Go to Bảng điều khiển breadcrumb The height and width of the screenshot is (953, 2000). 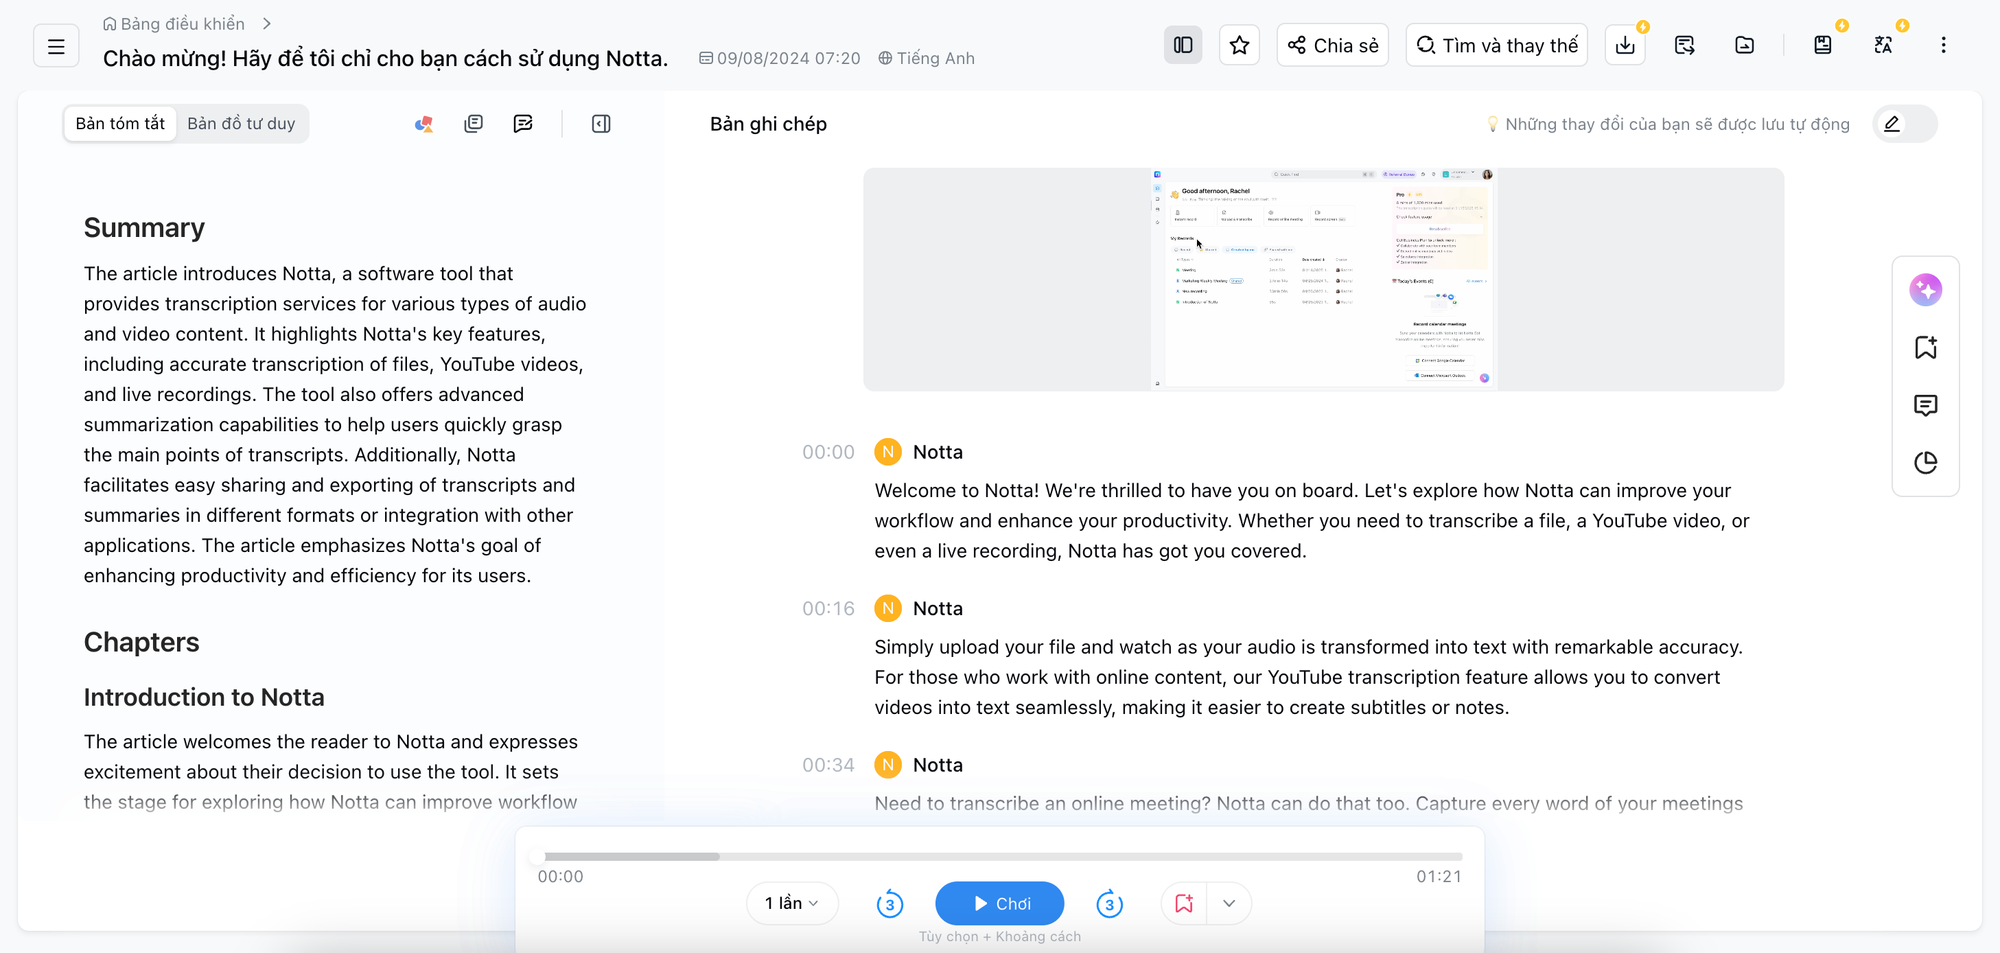click(x=174, y=24)
